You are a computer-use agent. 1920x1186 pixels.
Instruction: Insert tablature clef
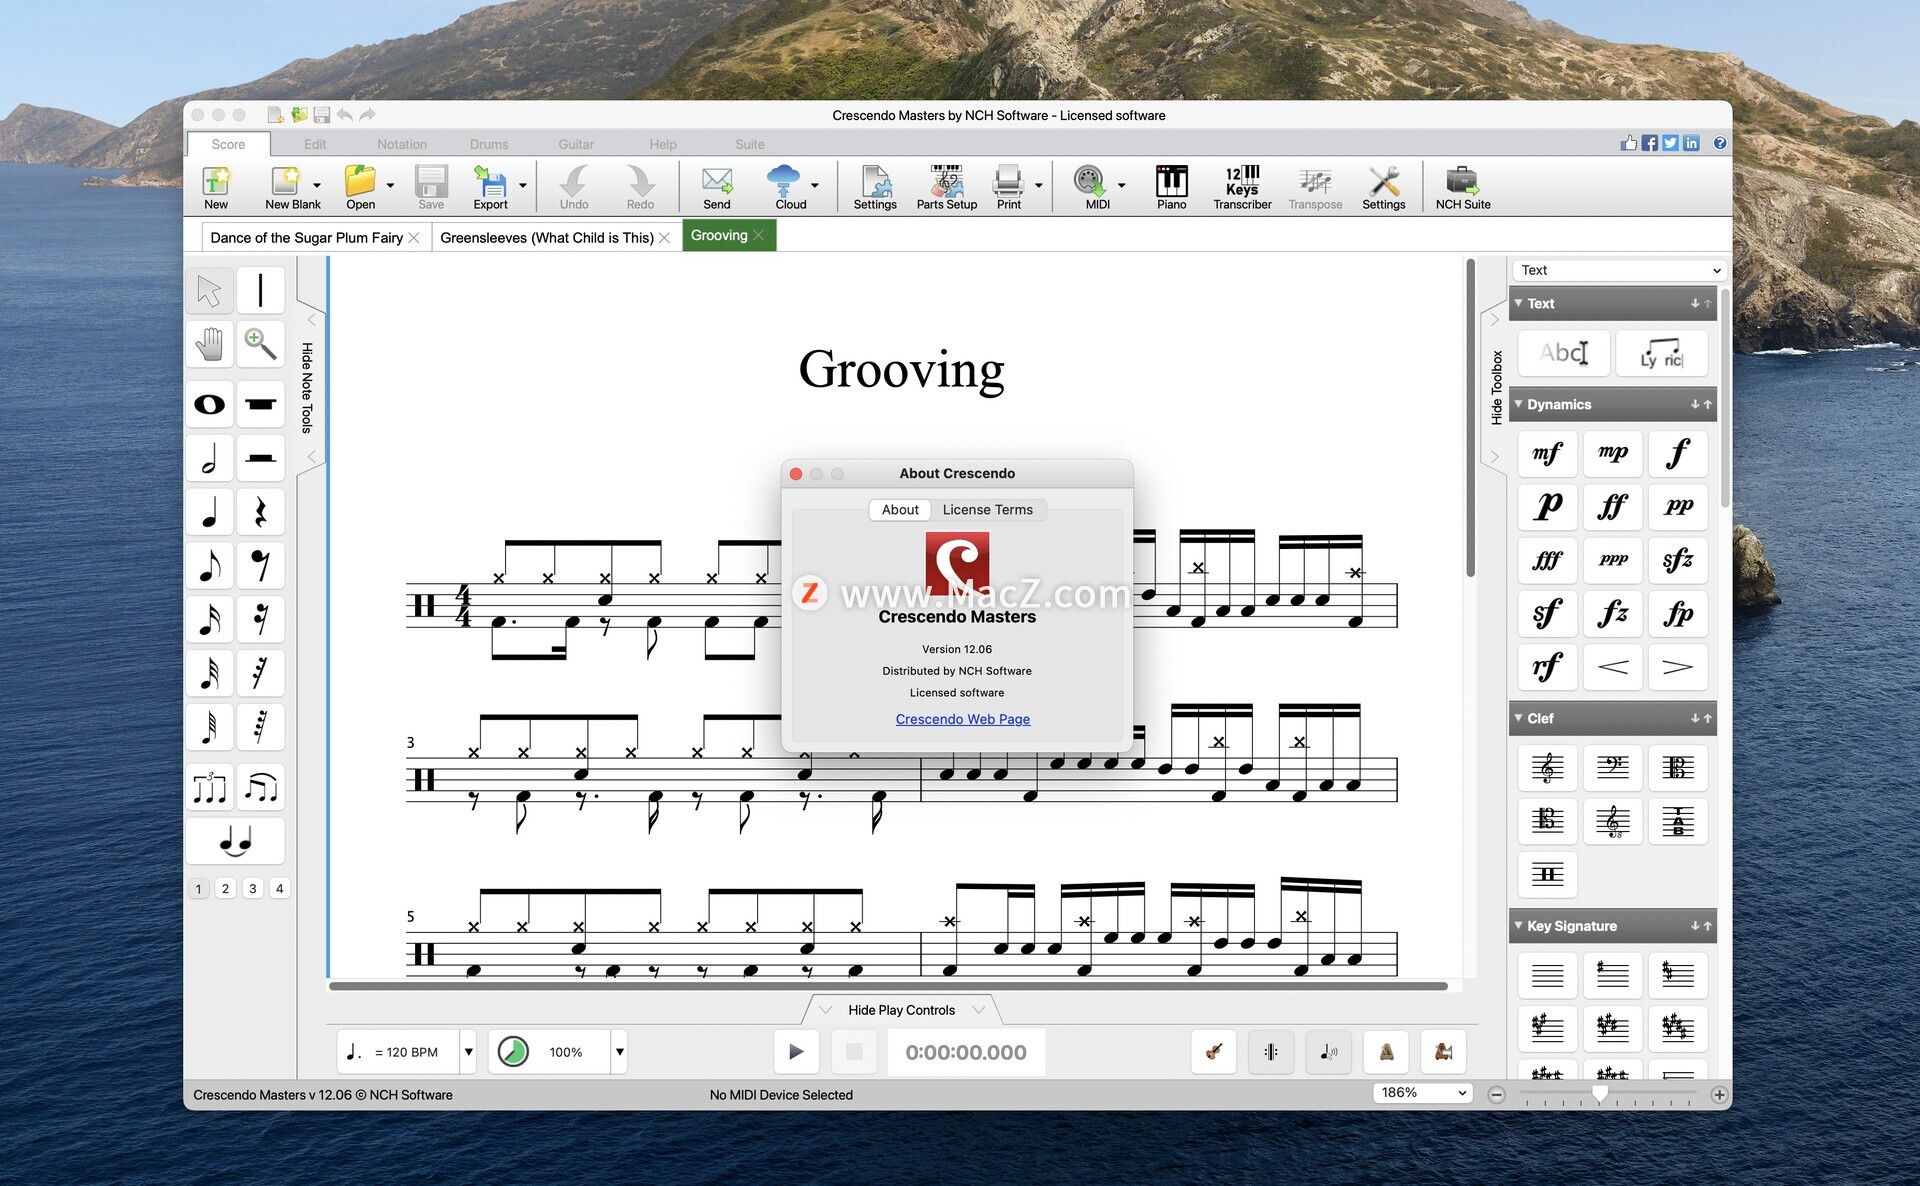(1678, 821)
